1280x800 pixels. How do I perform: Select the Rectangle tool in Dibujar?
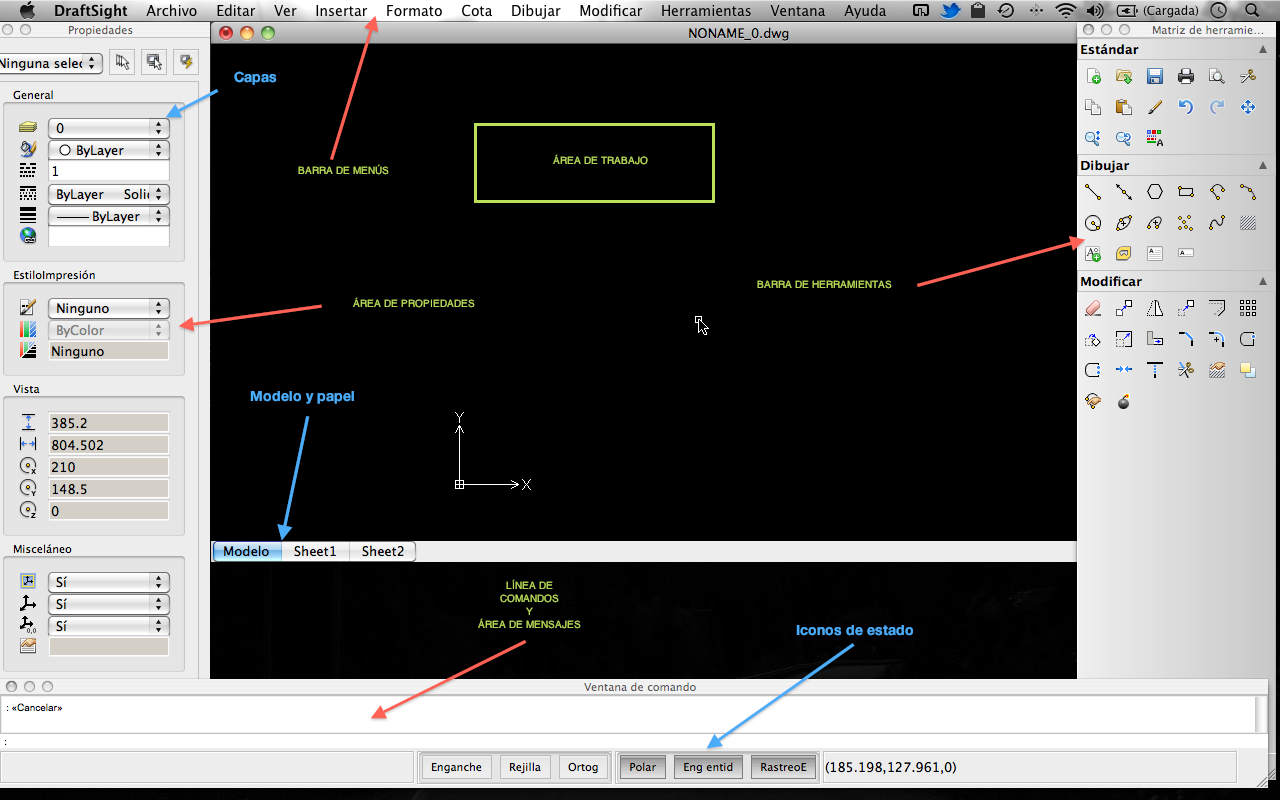point(1186,192)
